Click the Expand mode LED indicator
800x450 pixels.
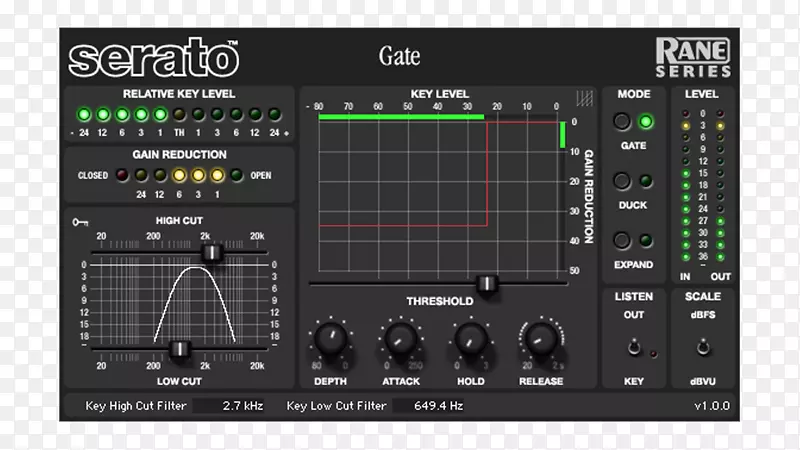pyautogui.click(x=646, y=240)
